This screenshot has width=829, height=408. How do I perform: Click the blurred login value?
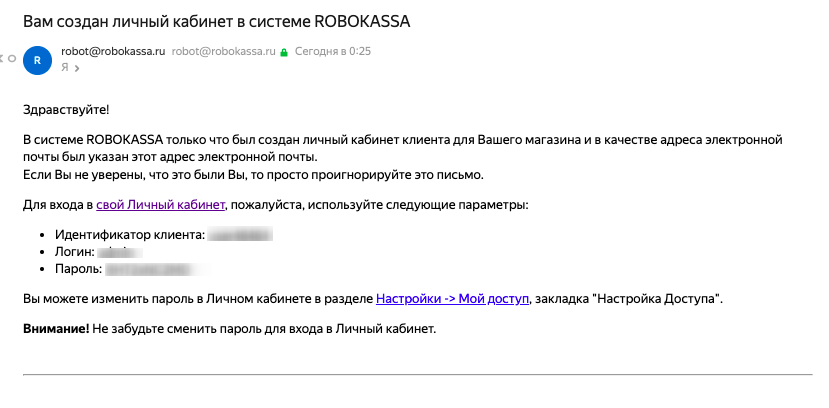pos(118,252)
